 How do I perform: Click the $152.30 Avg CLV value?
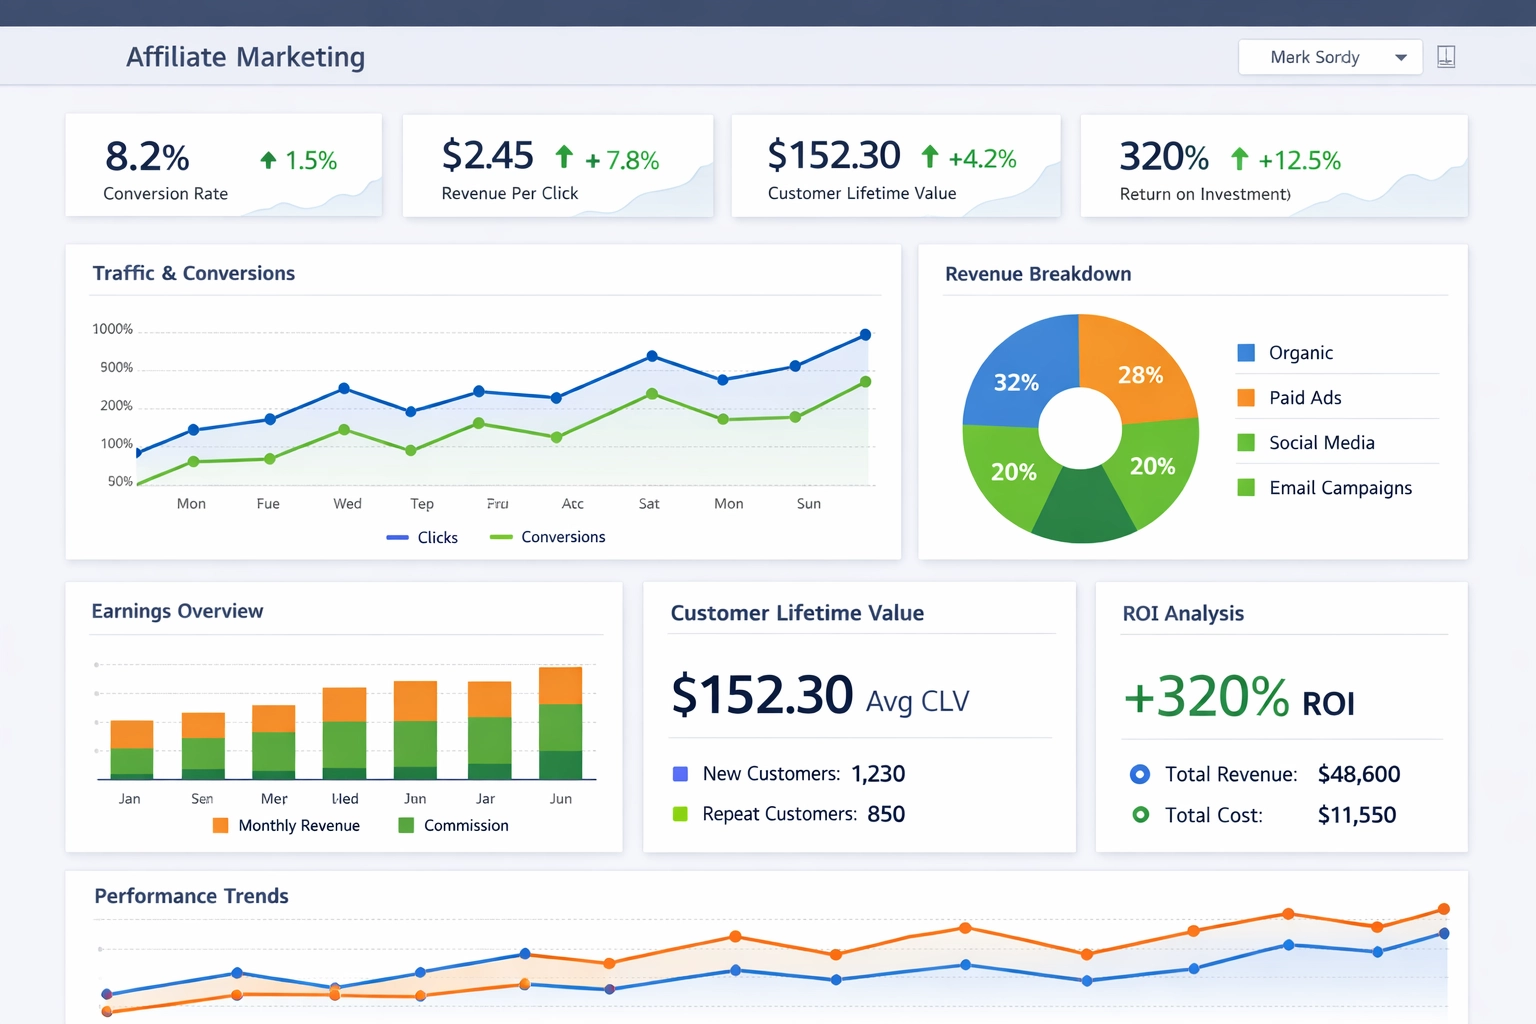tap(760, 694)
